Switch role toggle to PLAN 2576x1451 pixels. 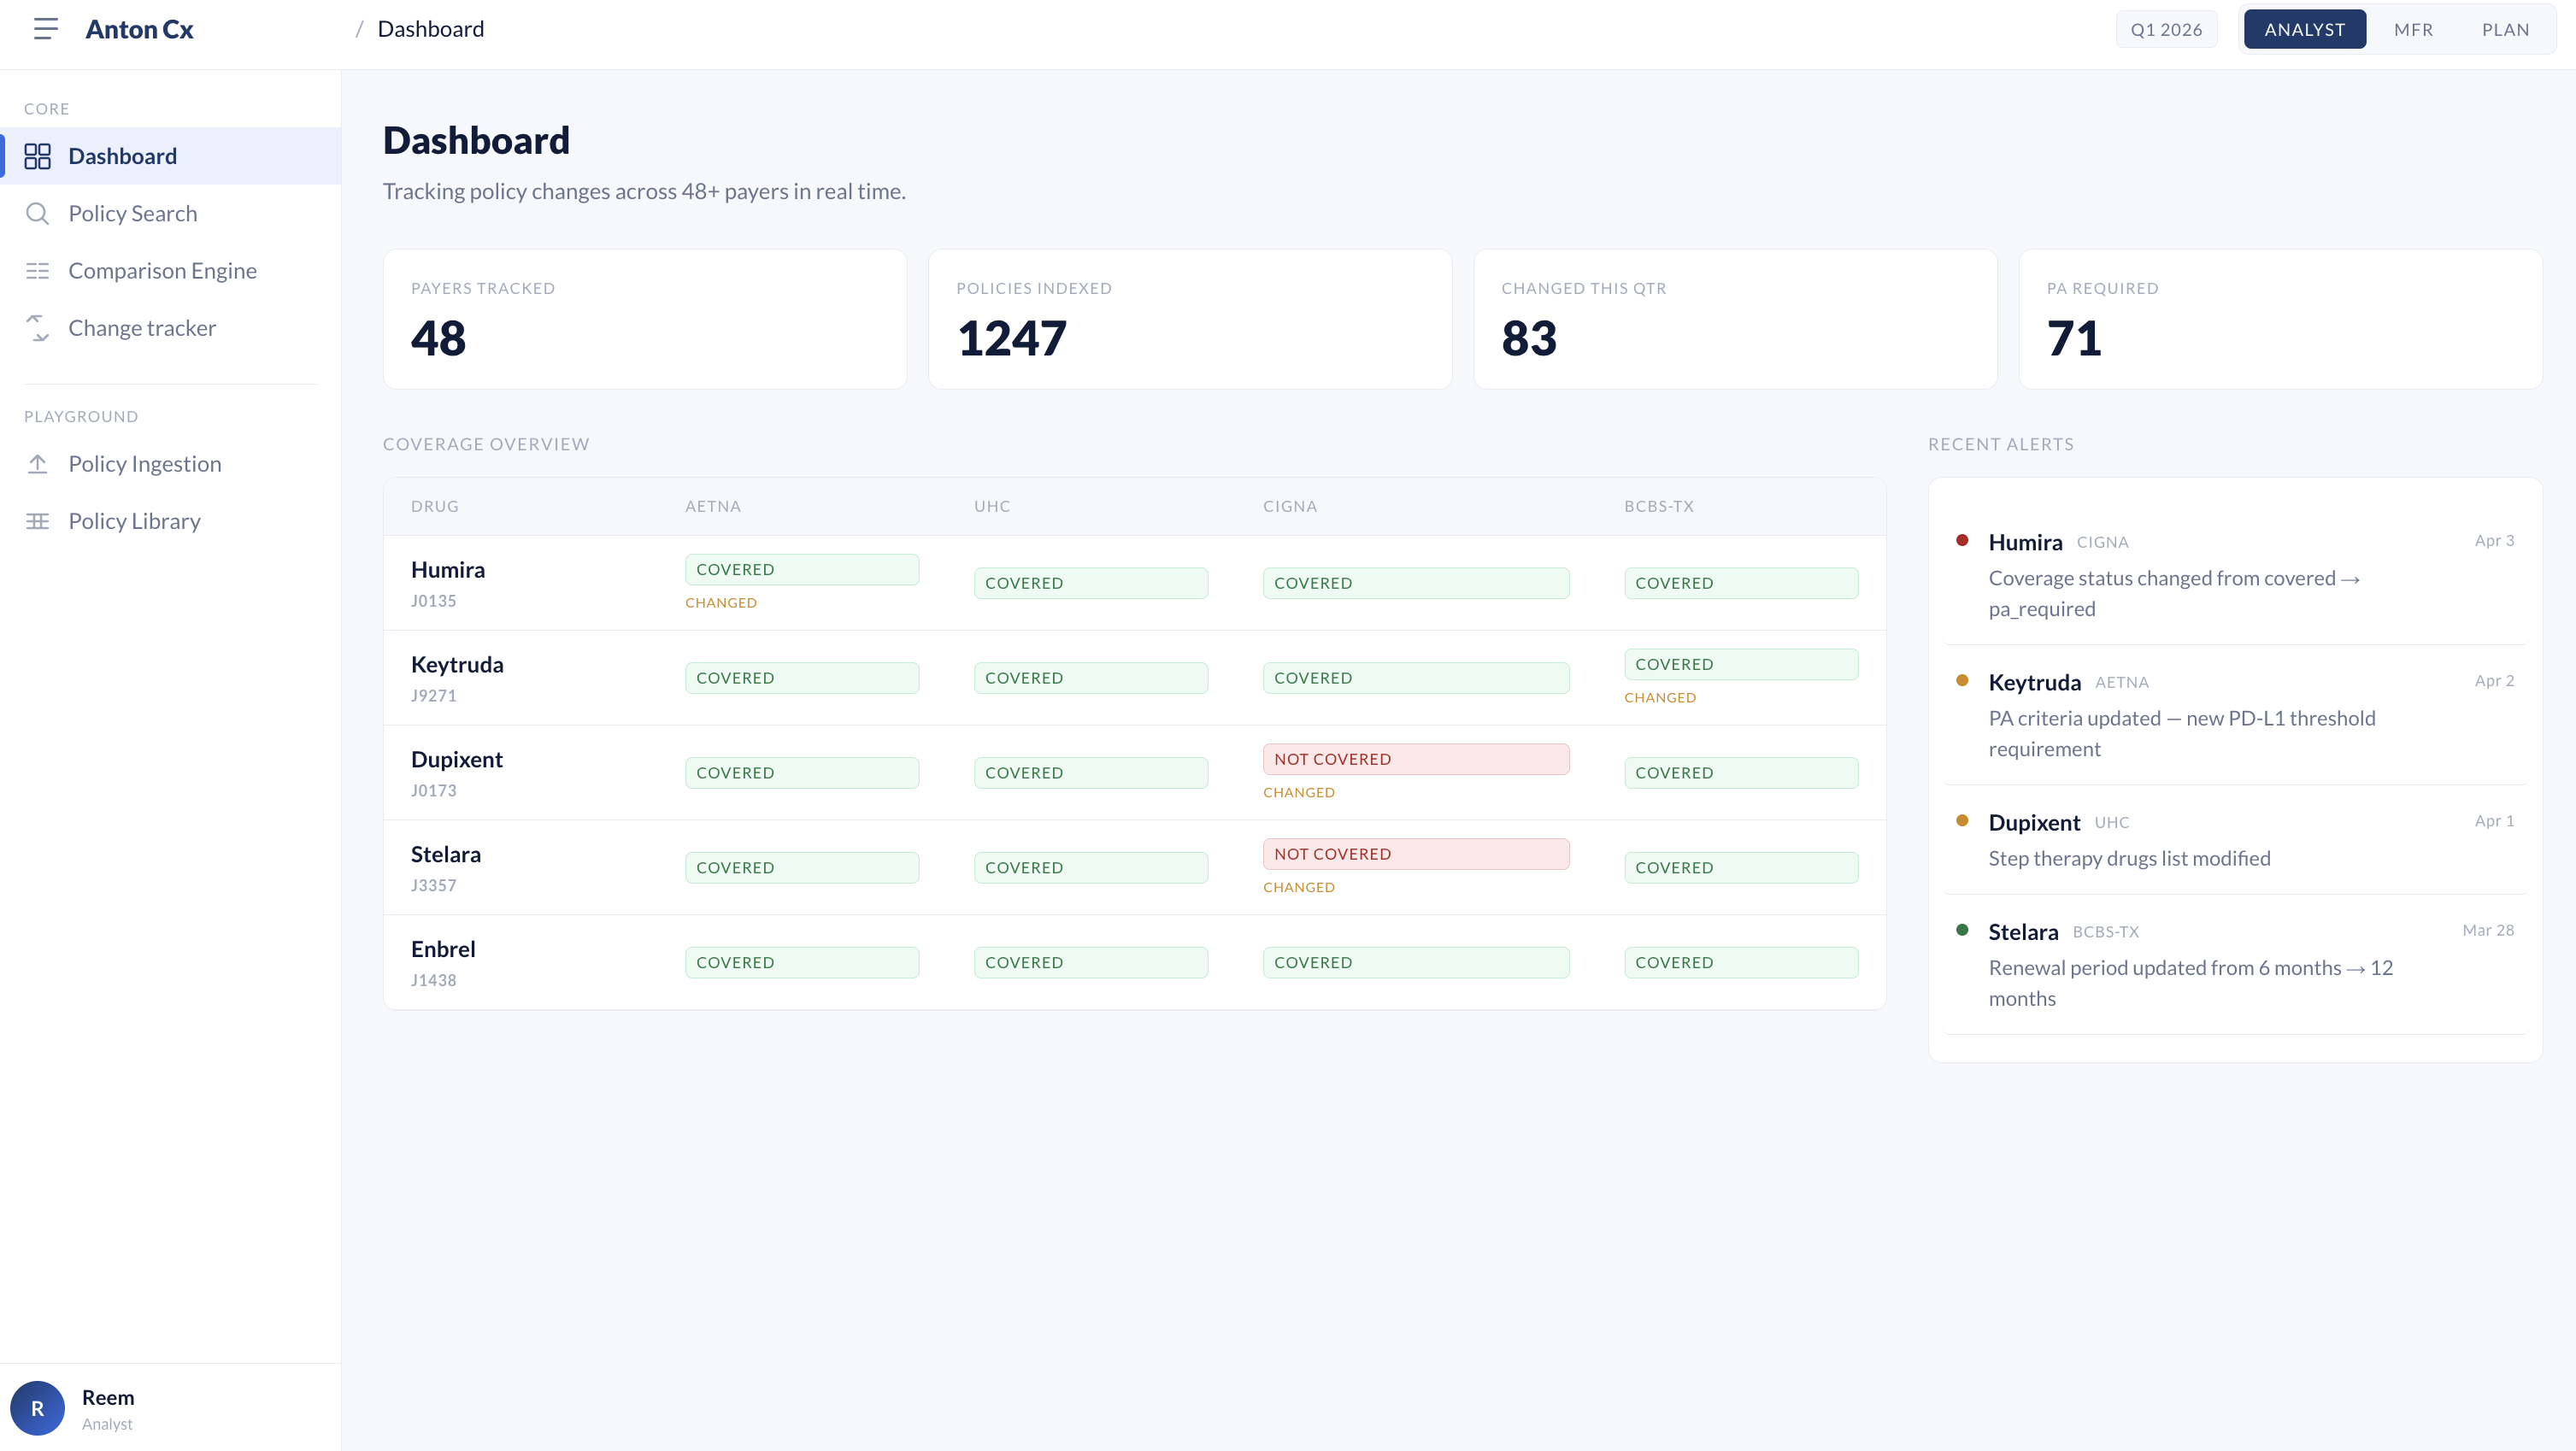point(2505,29)
